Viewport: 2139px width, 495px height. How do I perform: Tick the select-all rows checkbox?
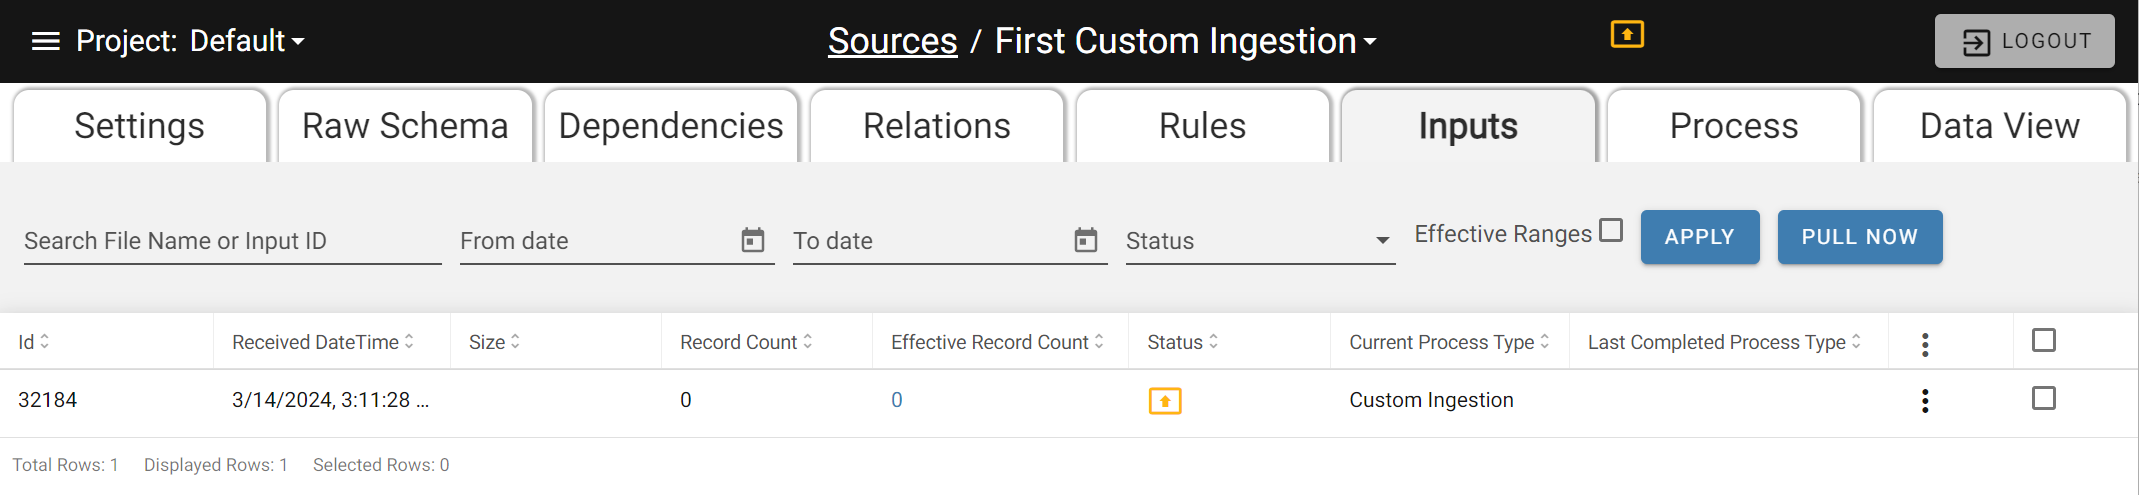click(x=2044, y=340)
